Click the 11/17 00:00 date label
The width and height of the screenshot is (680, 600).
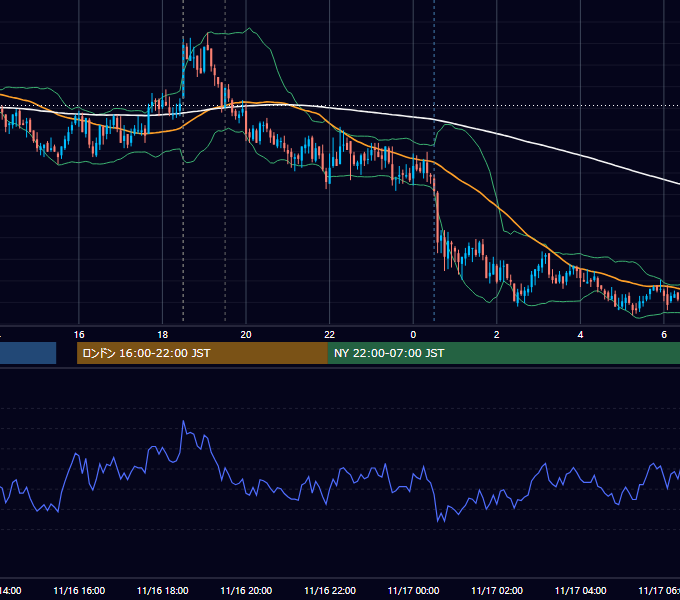click(413, 590)
